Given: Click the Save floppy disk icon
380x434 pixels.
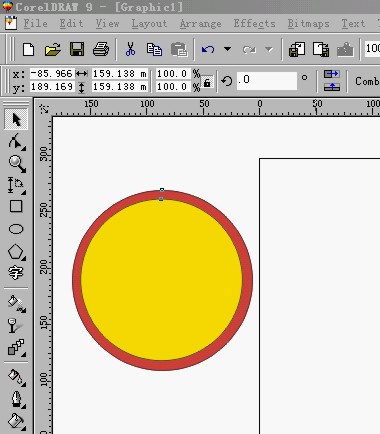Looking at the screenshot, I should point(77,50).
